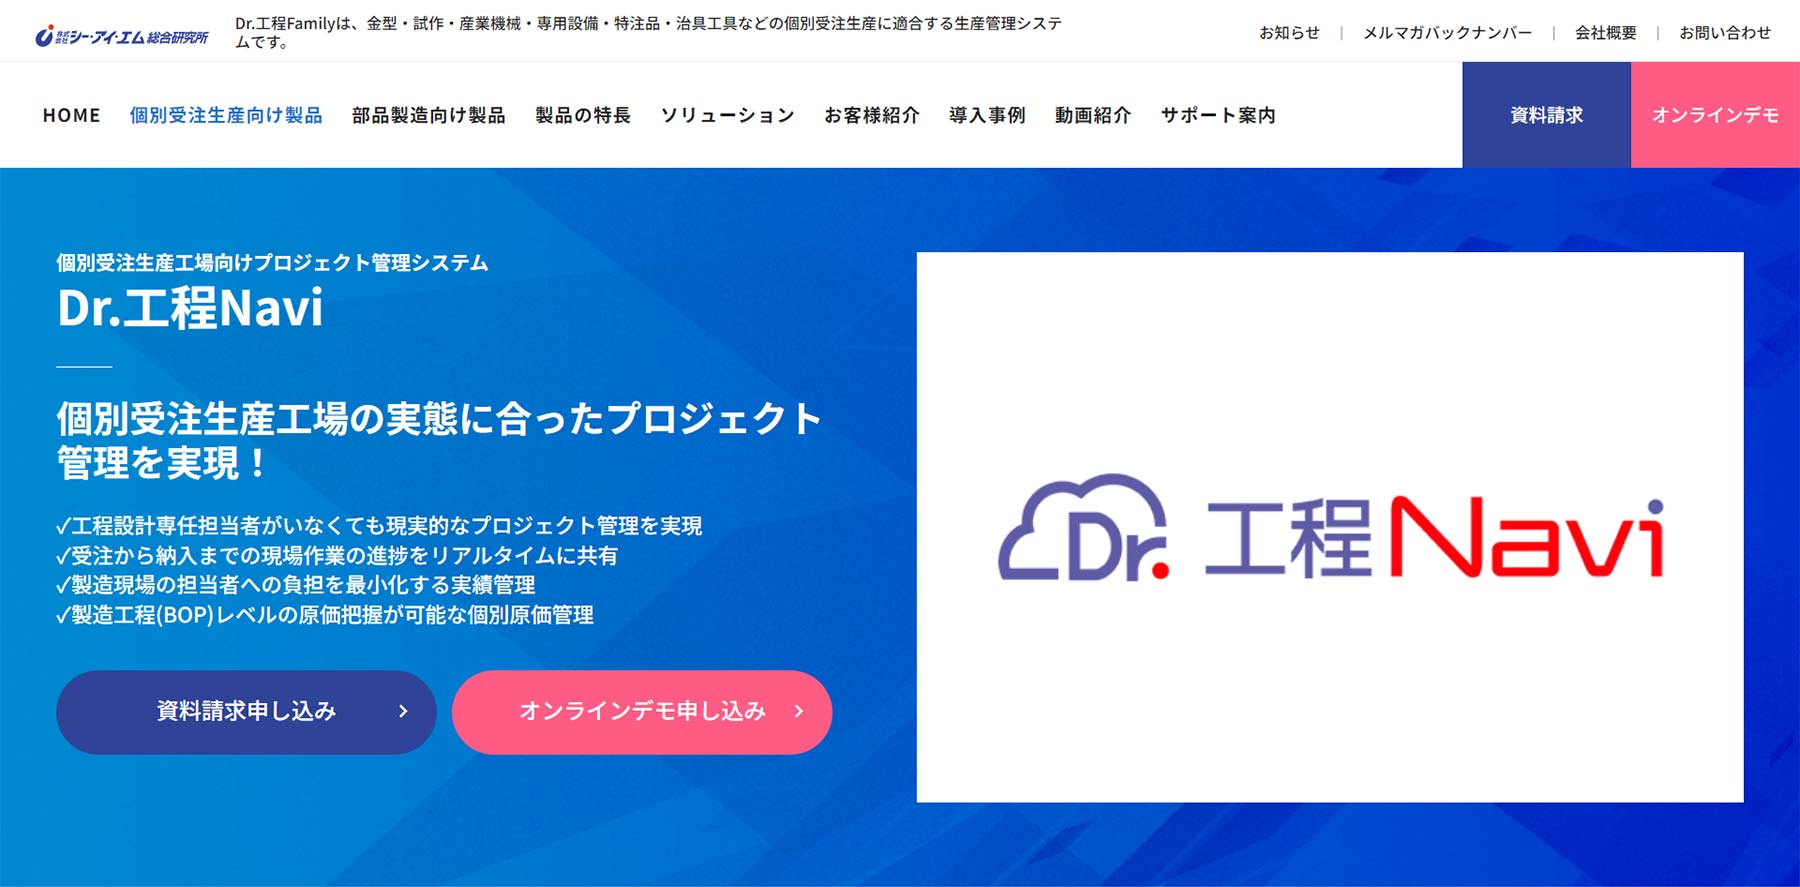
Task: Click the chevron arrow on オンラインデモ申し込み button
Action: 799,711
